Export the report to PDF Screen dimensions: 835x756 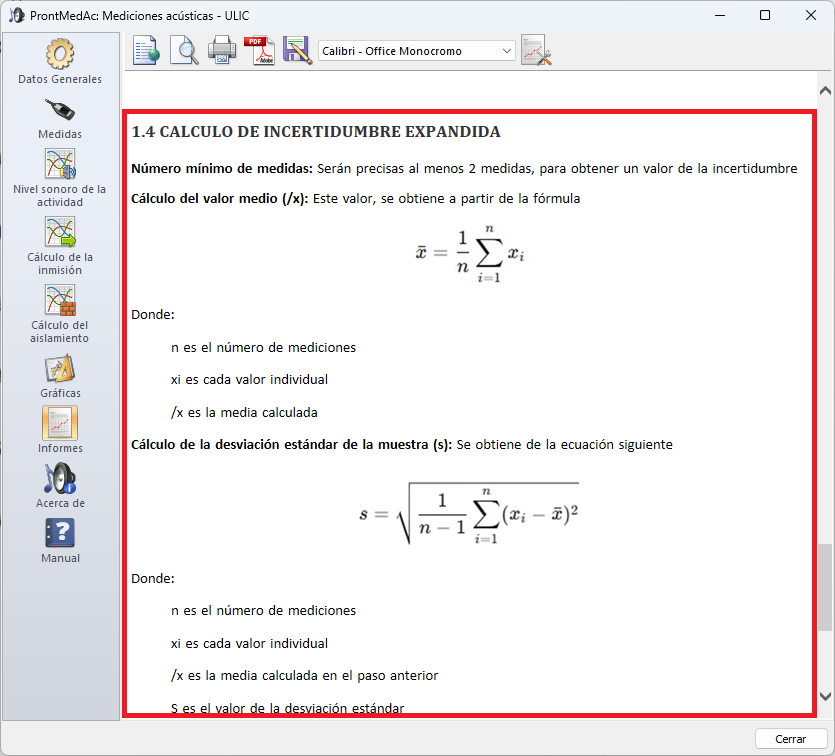(258, 49)
